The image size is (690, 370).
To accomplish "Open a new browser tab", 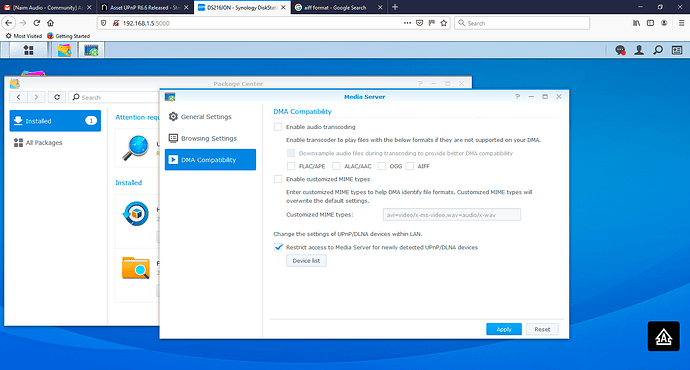I will [x=395, y=7].
